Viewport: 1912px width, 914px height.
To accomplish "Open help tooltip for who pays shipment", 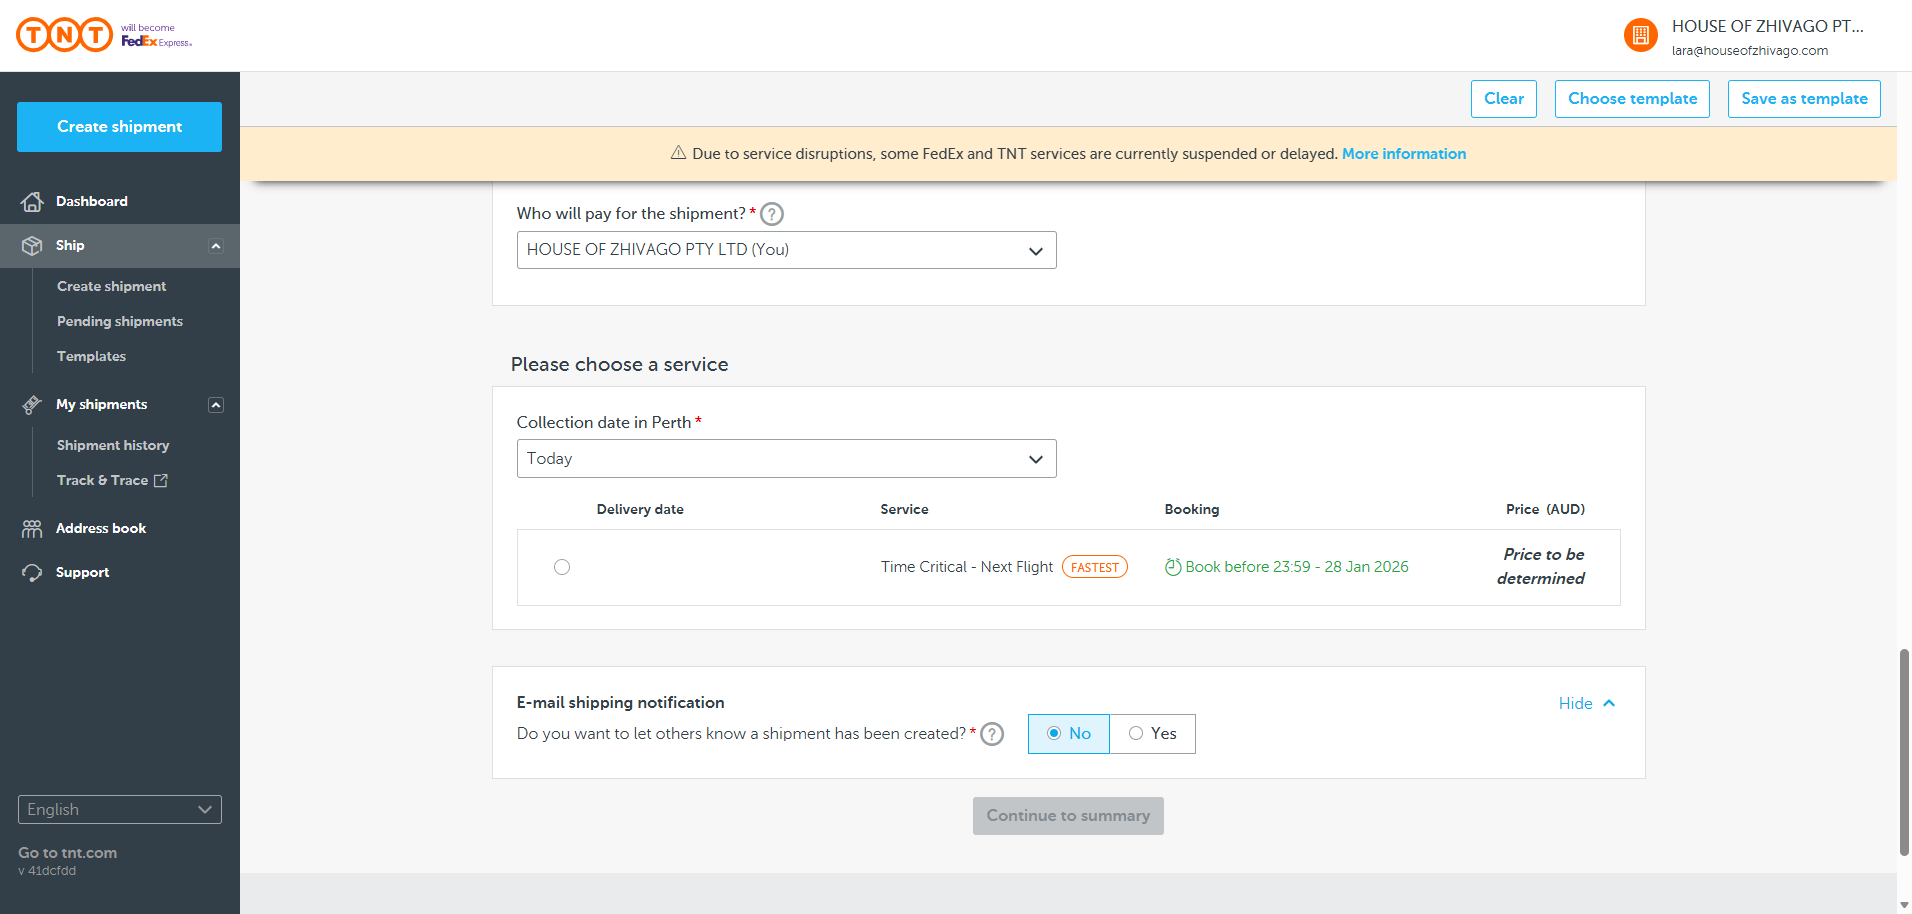I will coord(772,214).
